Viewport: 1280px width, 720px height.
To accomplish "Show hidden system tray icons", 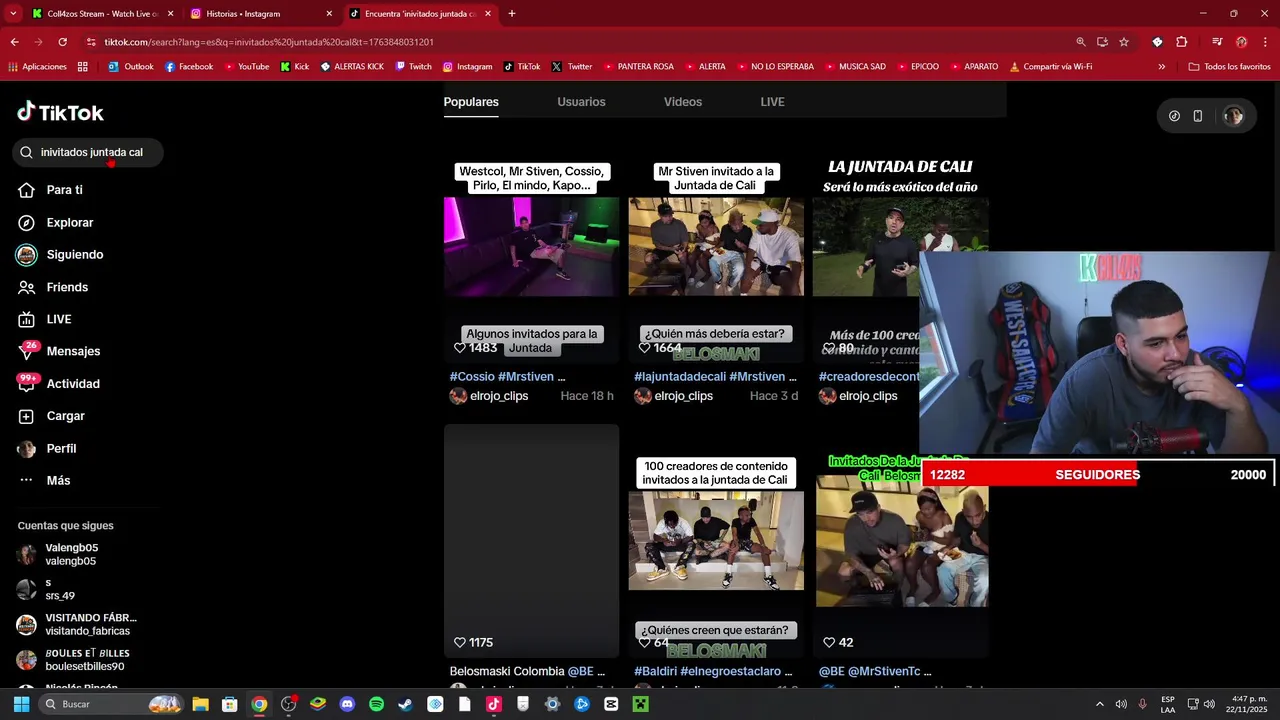I will [1100, 704].
